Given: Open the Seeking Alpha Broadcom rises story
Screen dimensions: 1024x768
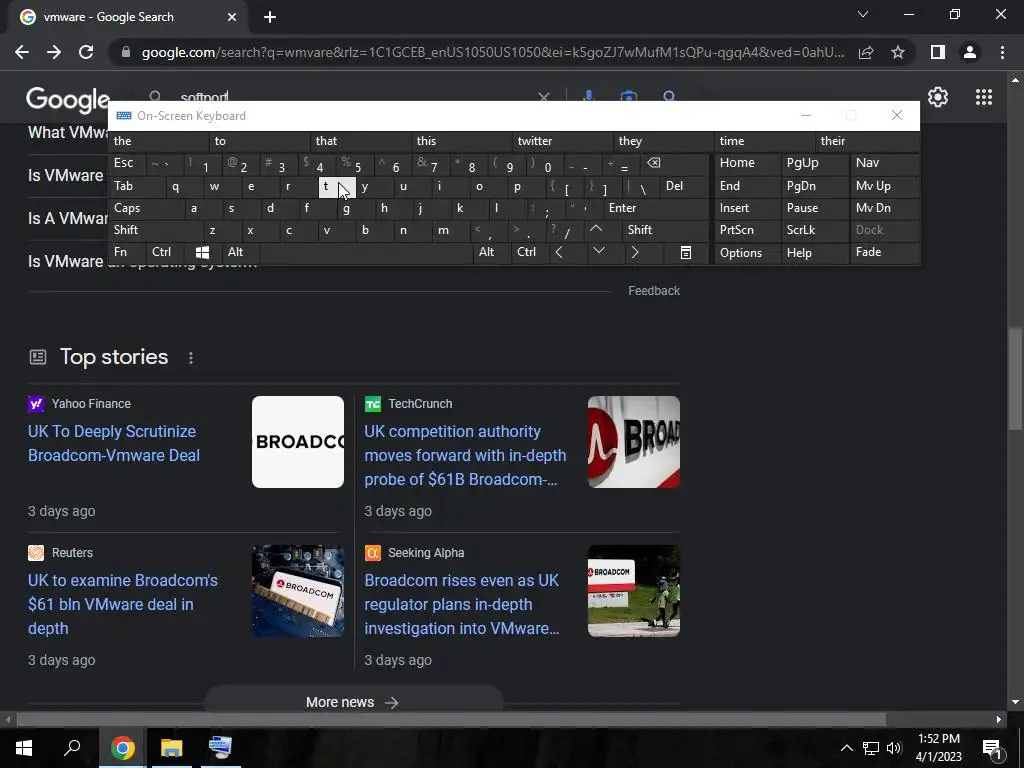Looking at the screenshot, I should coord(462,604).
